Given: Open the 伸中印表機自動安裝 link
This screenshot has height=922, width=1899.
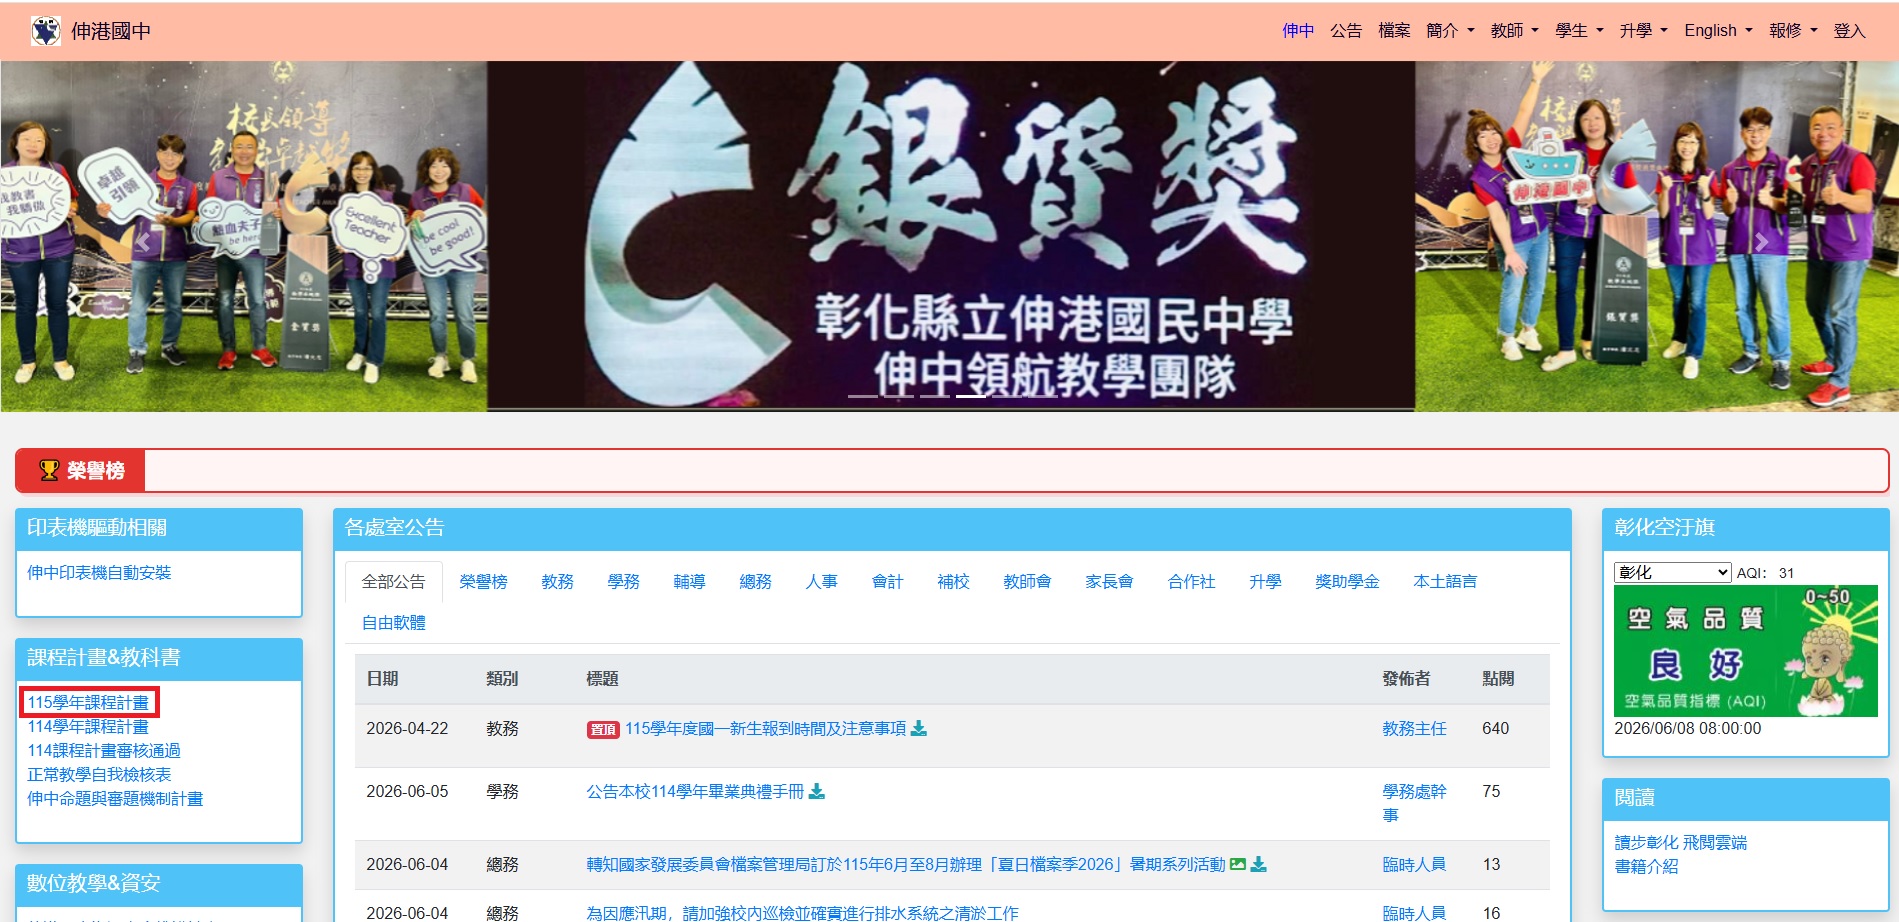Looking at the screenshot, I should click(99, 573).
